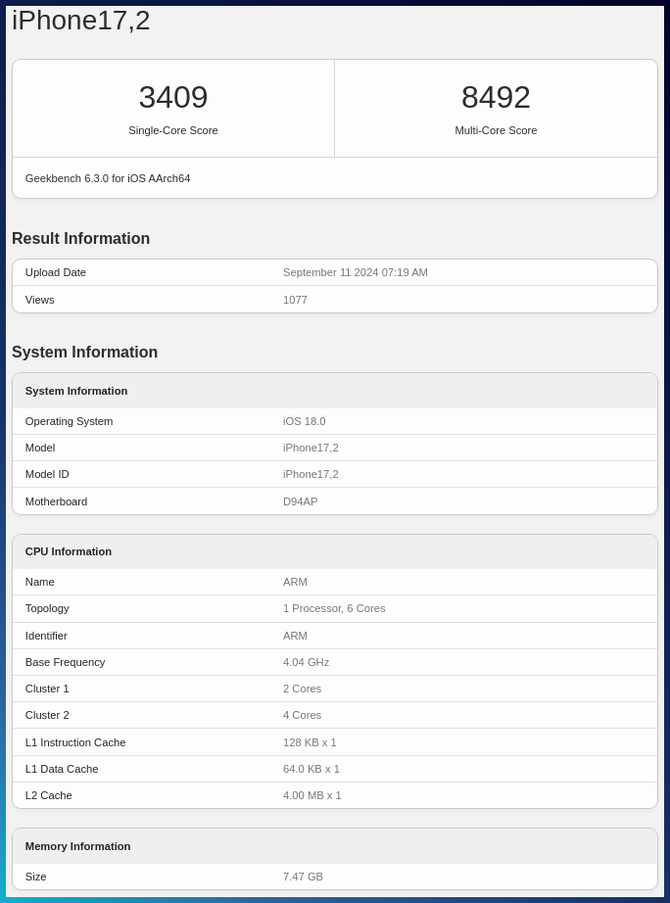Screen dimensions: 670x903
Task: Click the Cluster 1 label
Action: [47, 689]
